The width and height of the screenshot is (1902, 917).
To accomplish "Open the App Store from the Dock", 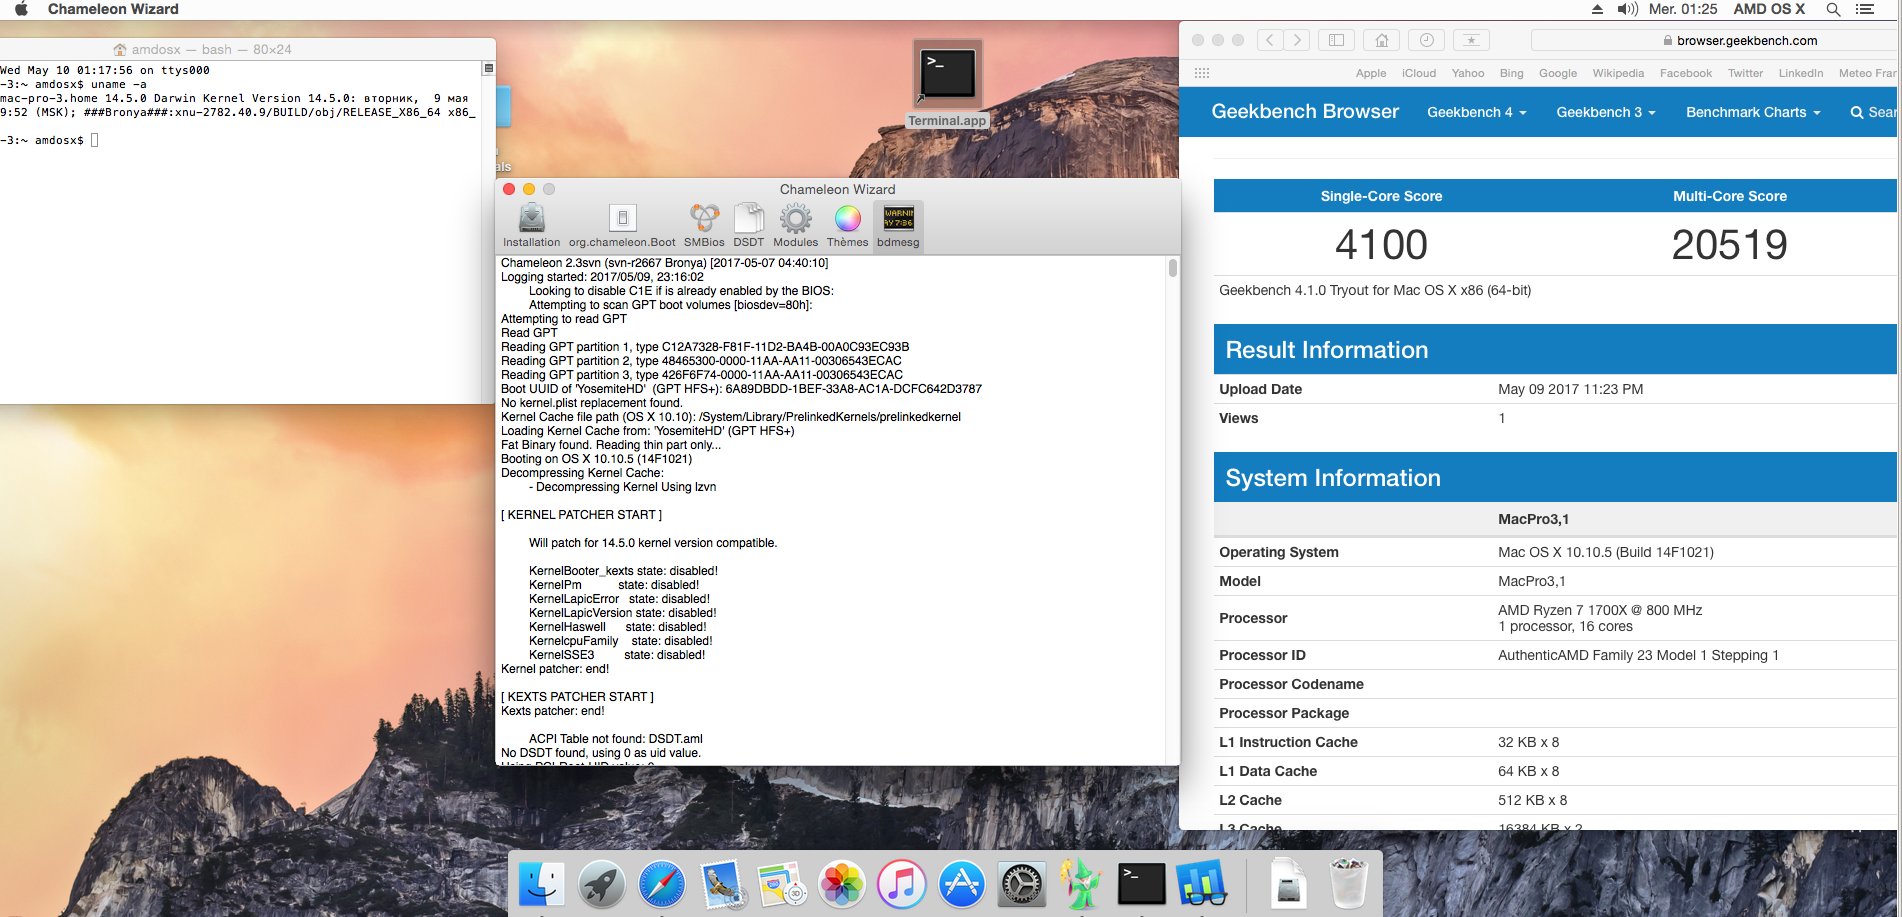I will pyautogui.click(x=962, y=884).
